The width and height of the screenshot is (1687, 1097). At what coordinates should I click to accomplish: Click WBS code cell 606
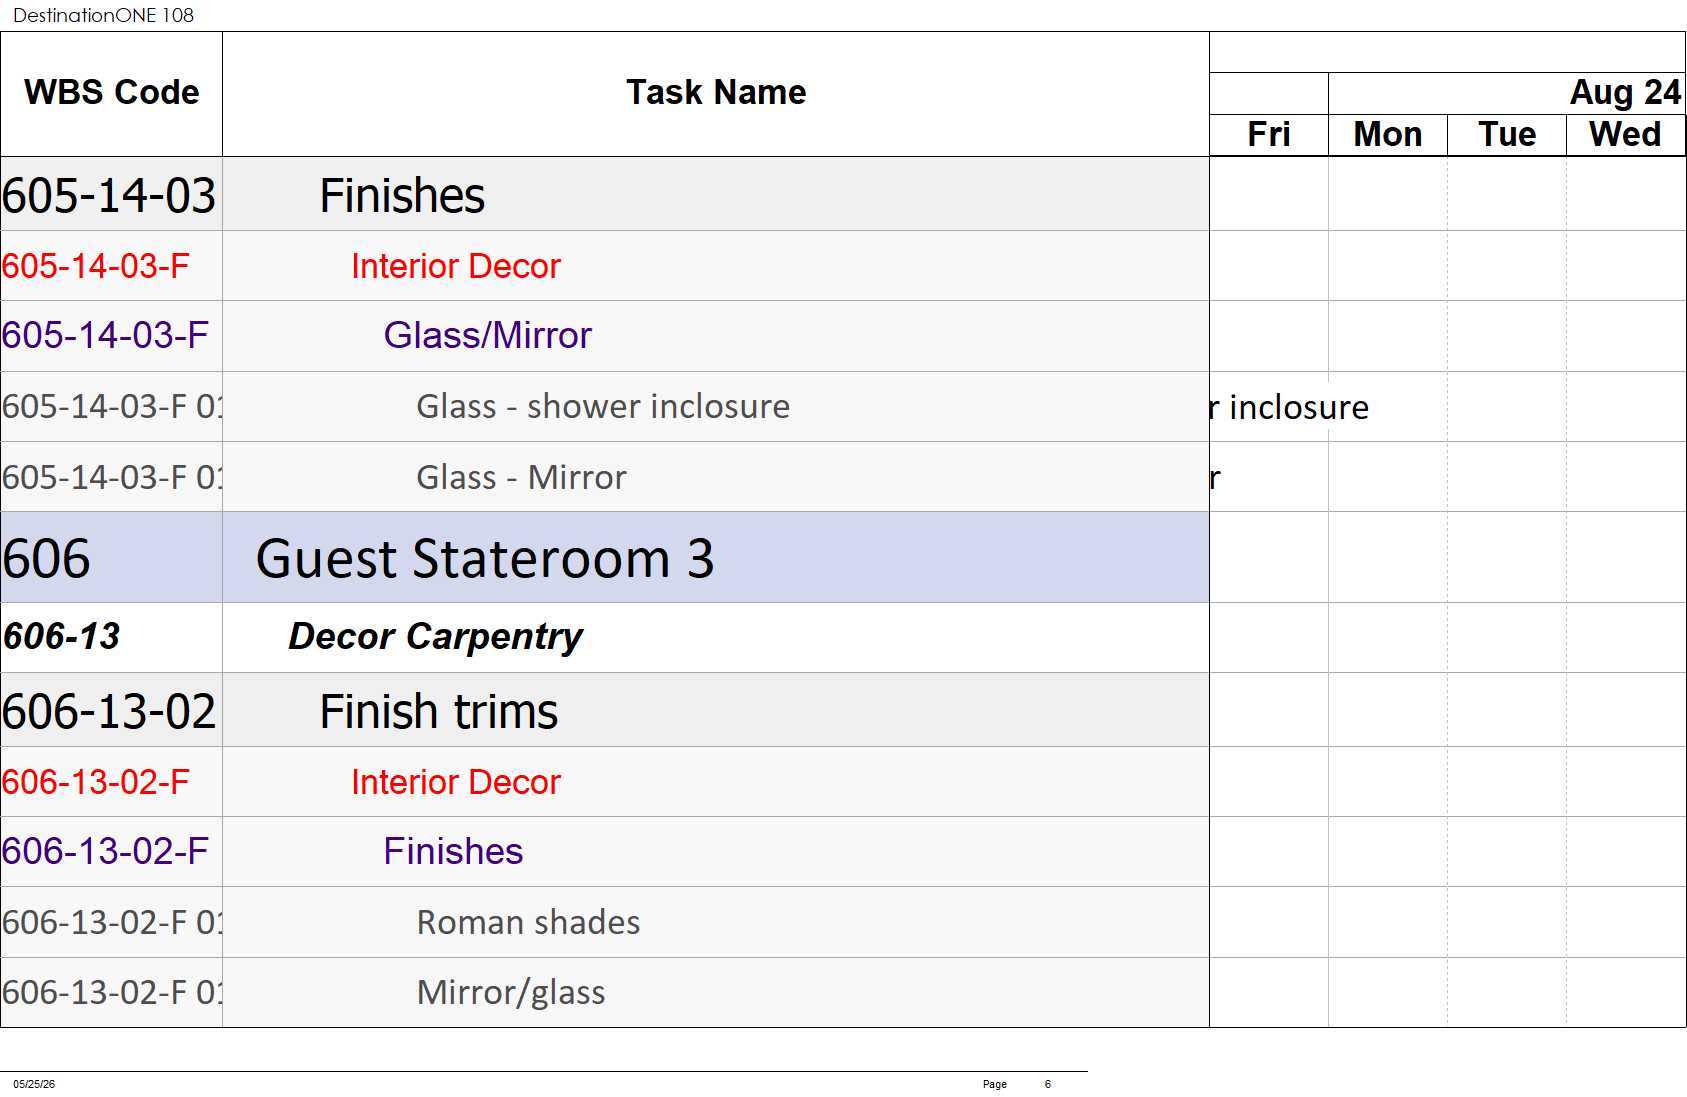click(x=111, y=558)
